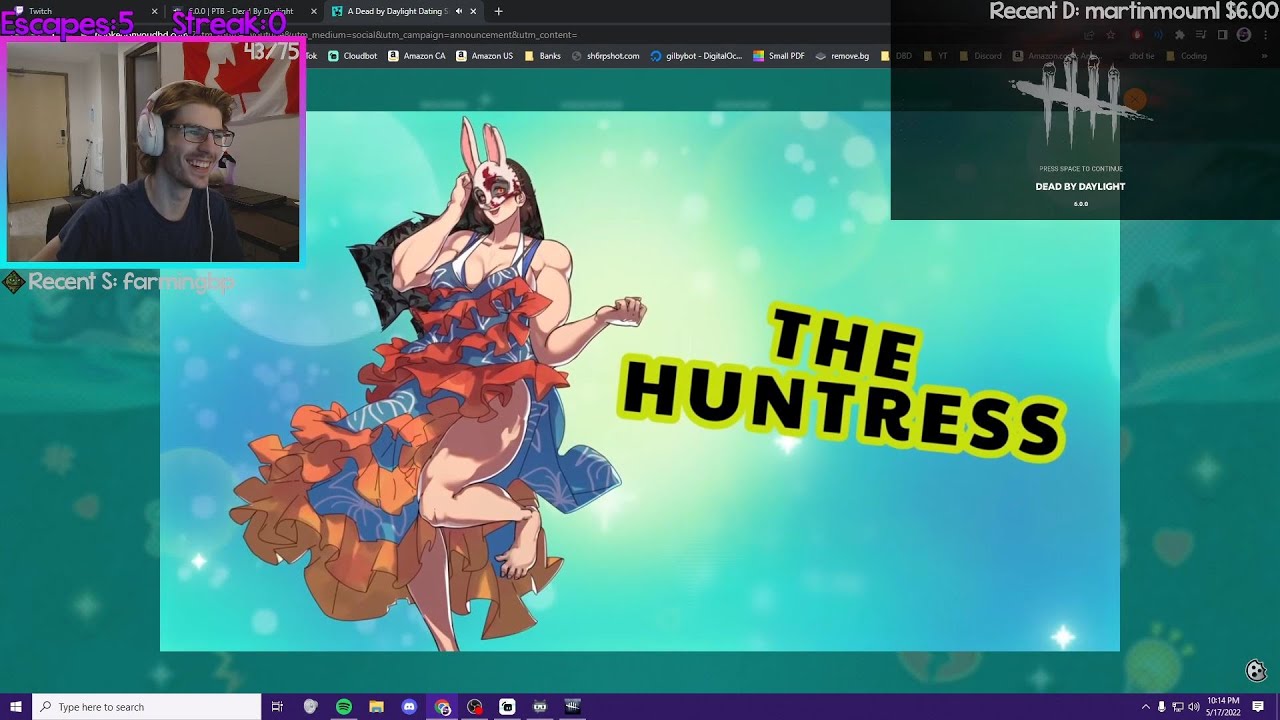Open OBS Studio from the taskbar
Image resolution: width=1280 pixels, height=720 pixels.
(474, 707)
